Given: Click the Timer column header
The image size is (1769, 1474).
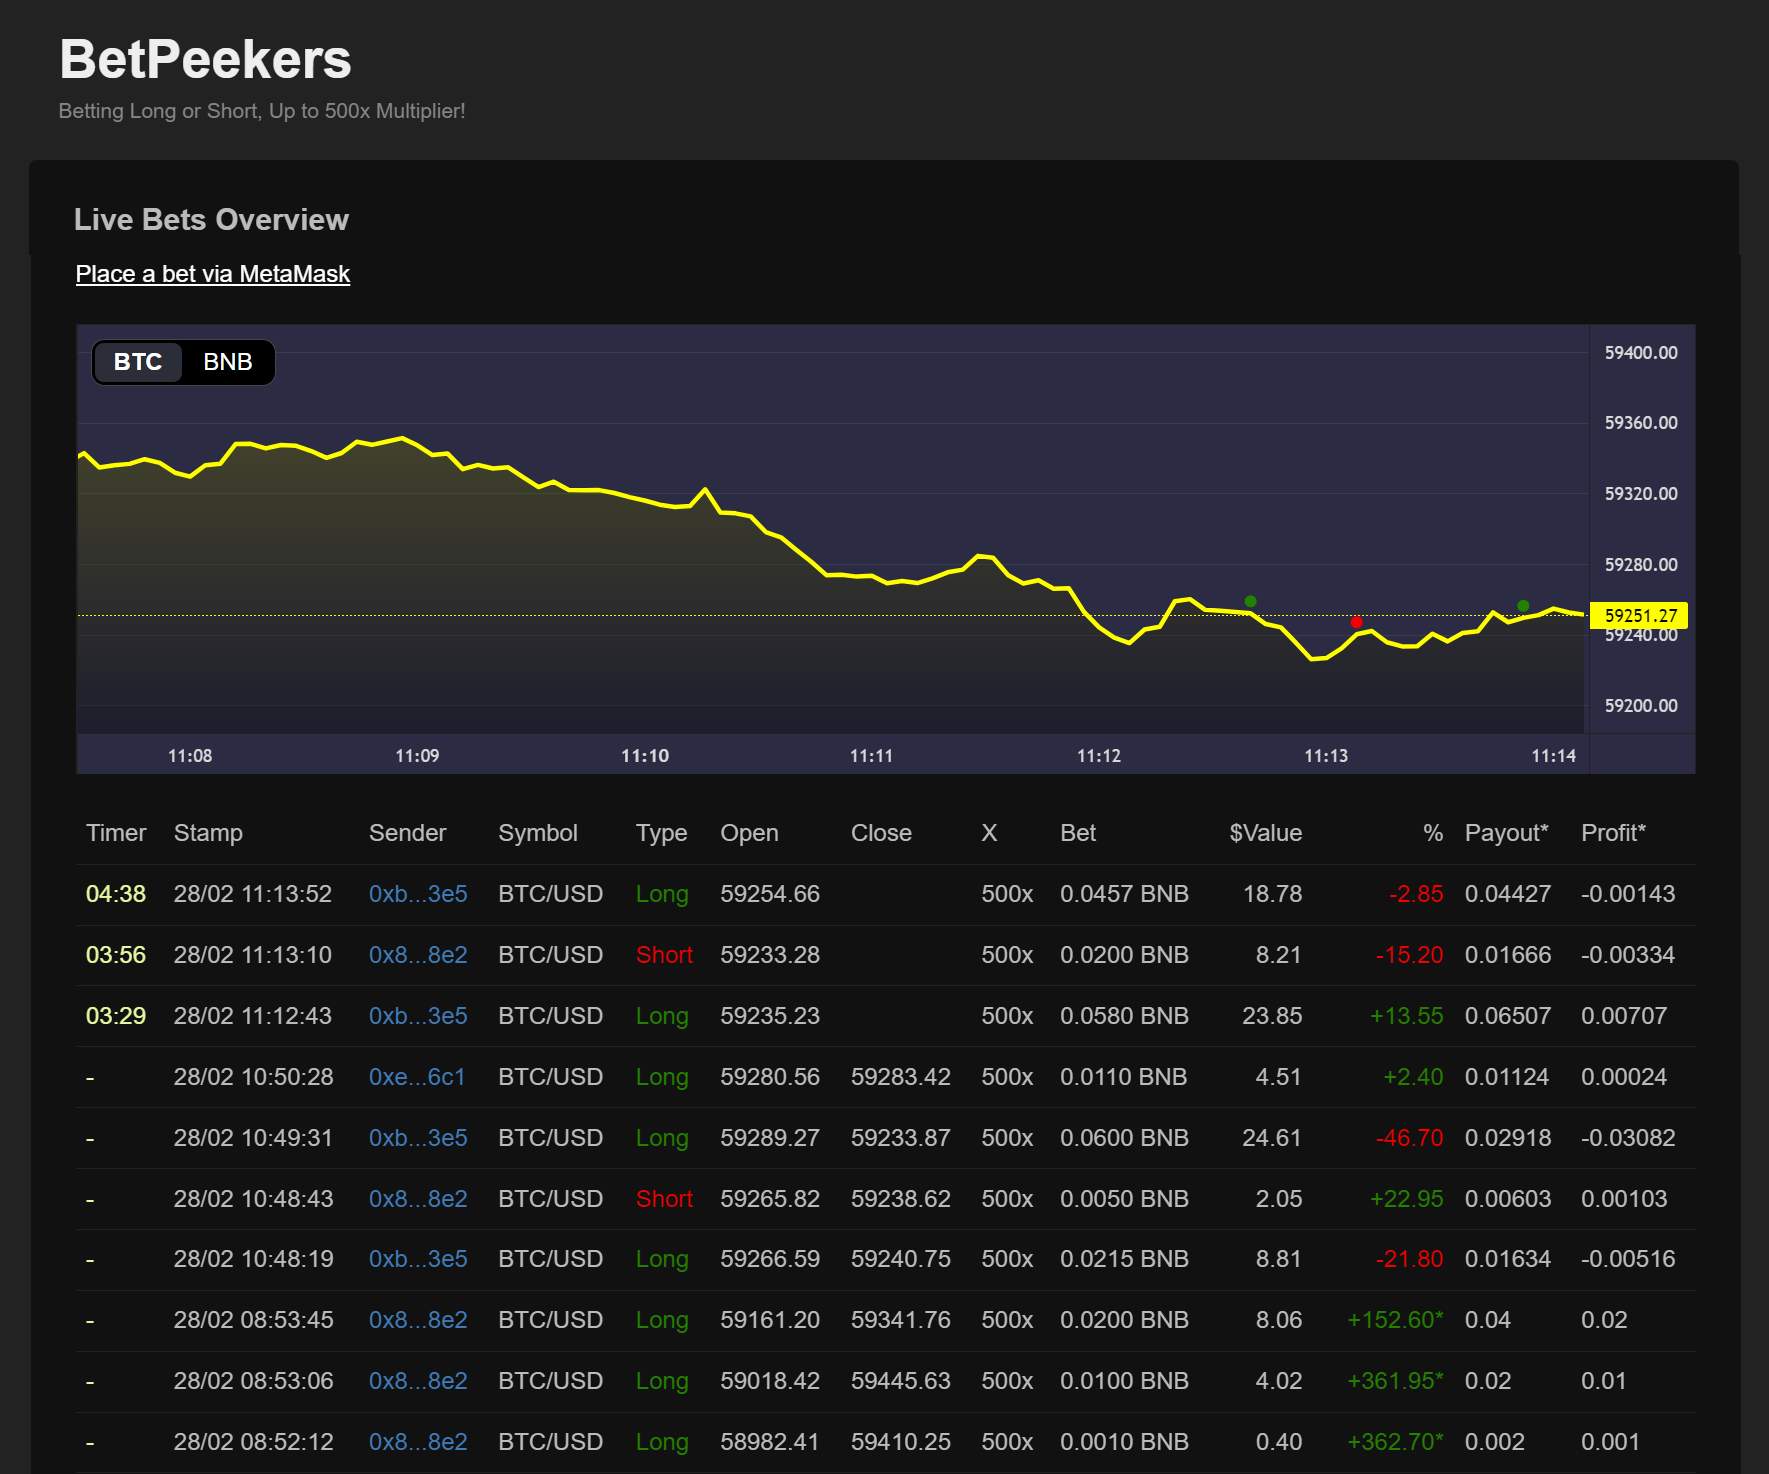Looking at the screenshot, I should (x=116, y=833).
